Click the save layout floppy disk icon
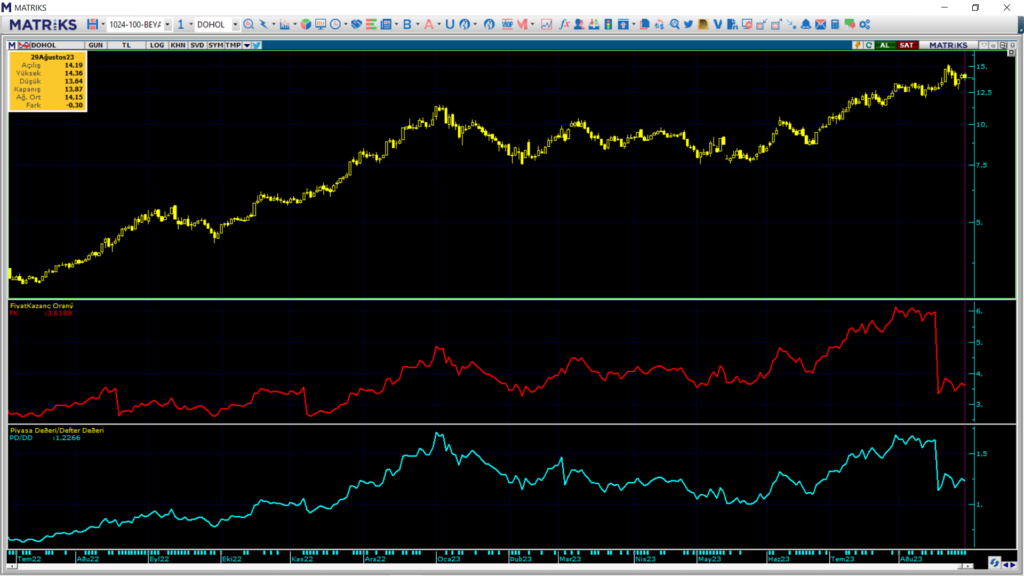Image resolution: width=1024 pixels, height=576 pixels. pyautogui.click(x=93, y=24)
